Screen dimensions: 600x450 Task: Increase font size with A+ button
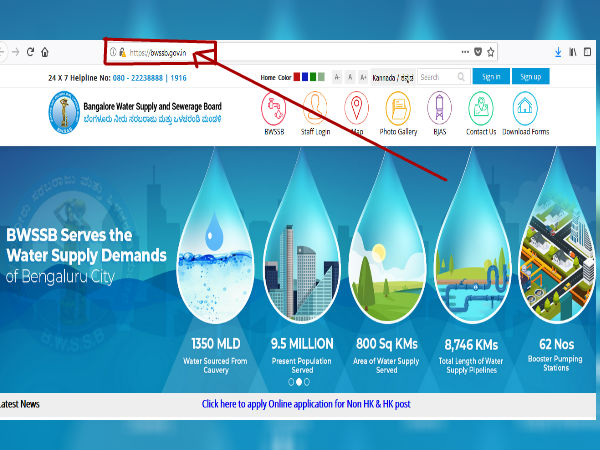click(363, 77)
